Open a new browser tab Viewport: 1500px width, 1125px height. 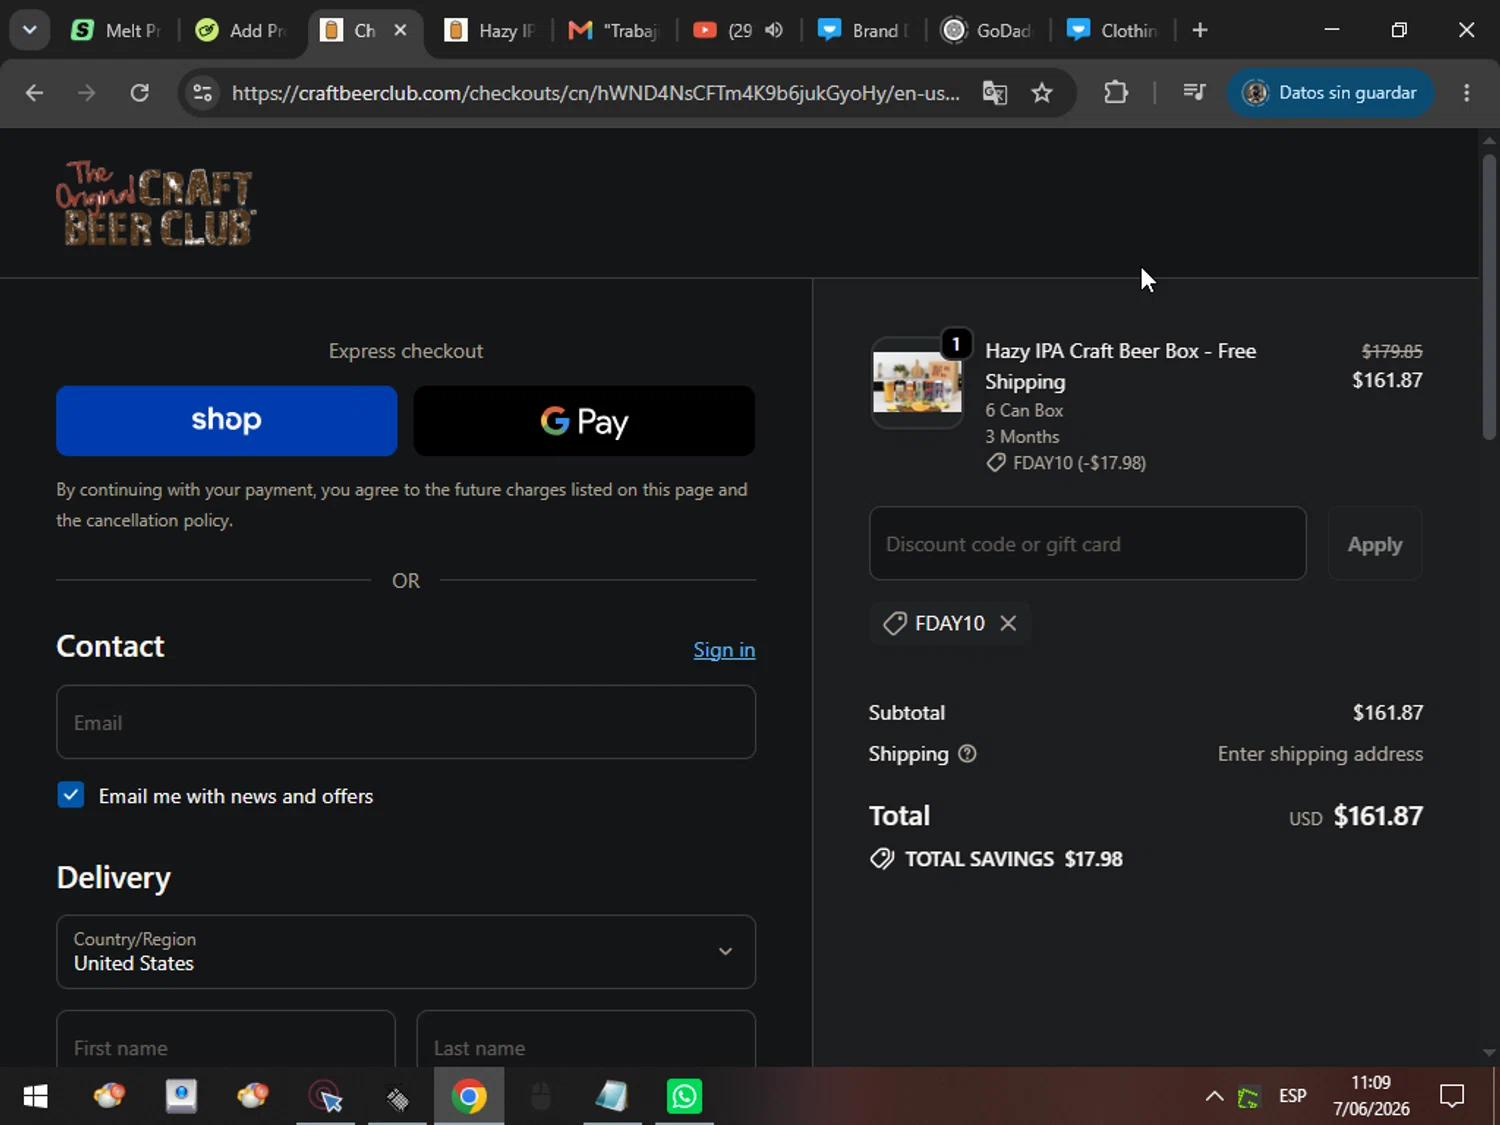(1200, 30)
